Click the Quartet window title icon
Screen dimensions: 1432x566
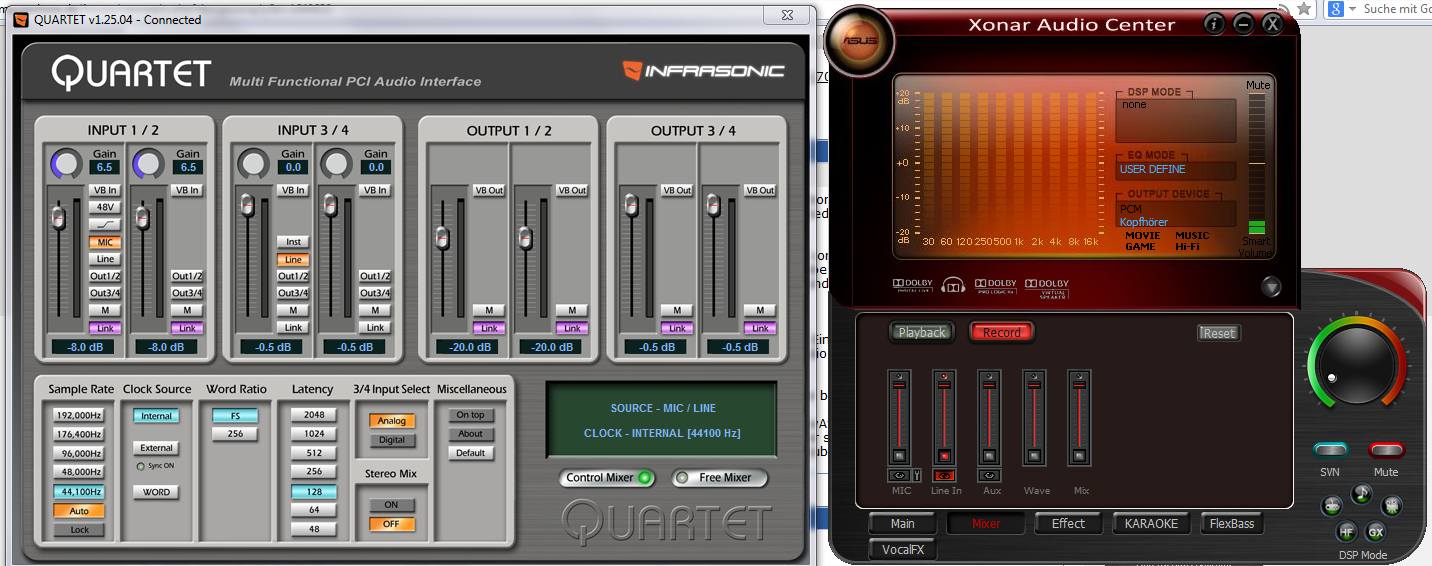(x=21, y=19)
